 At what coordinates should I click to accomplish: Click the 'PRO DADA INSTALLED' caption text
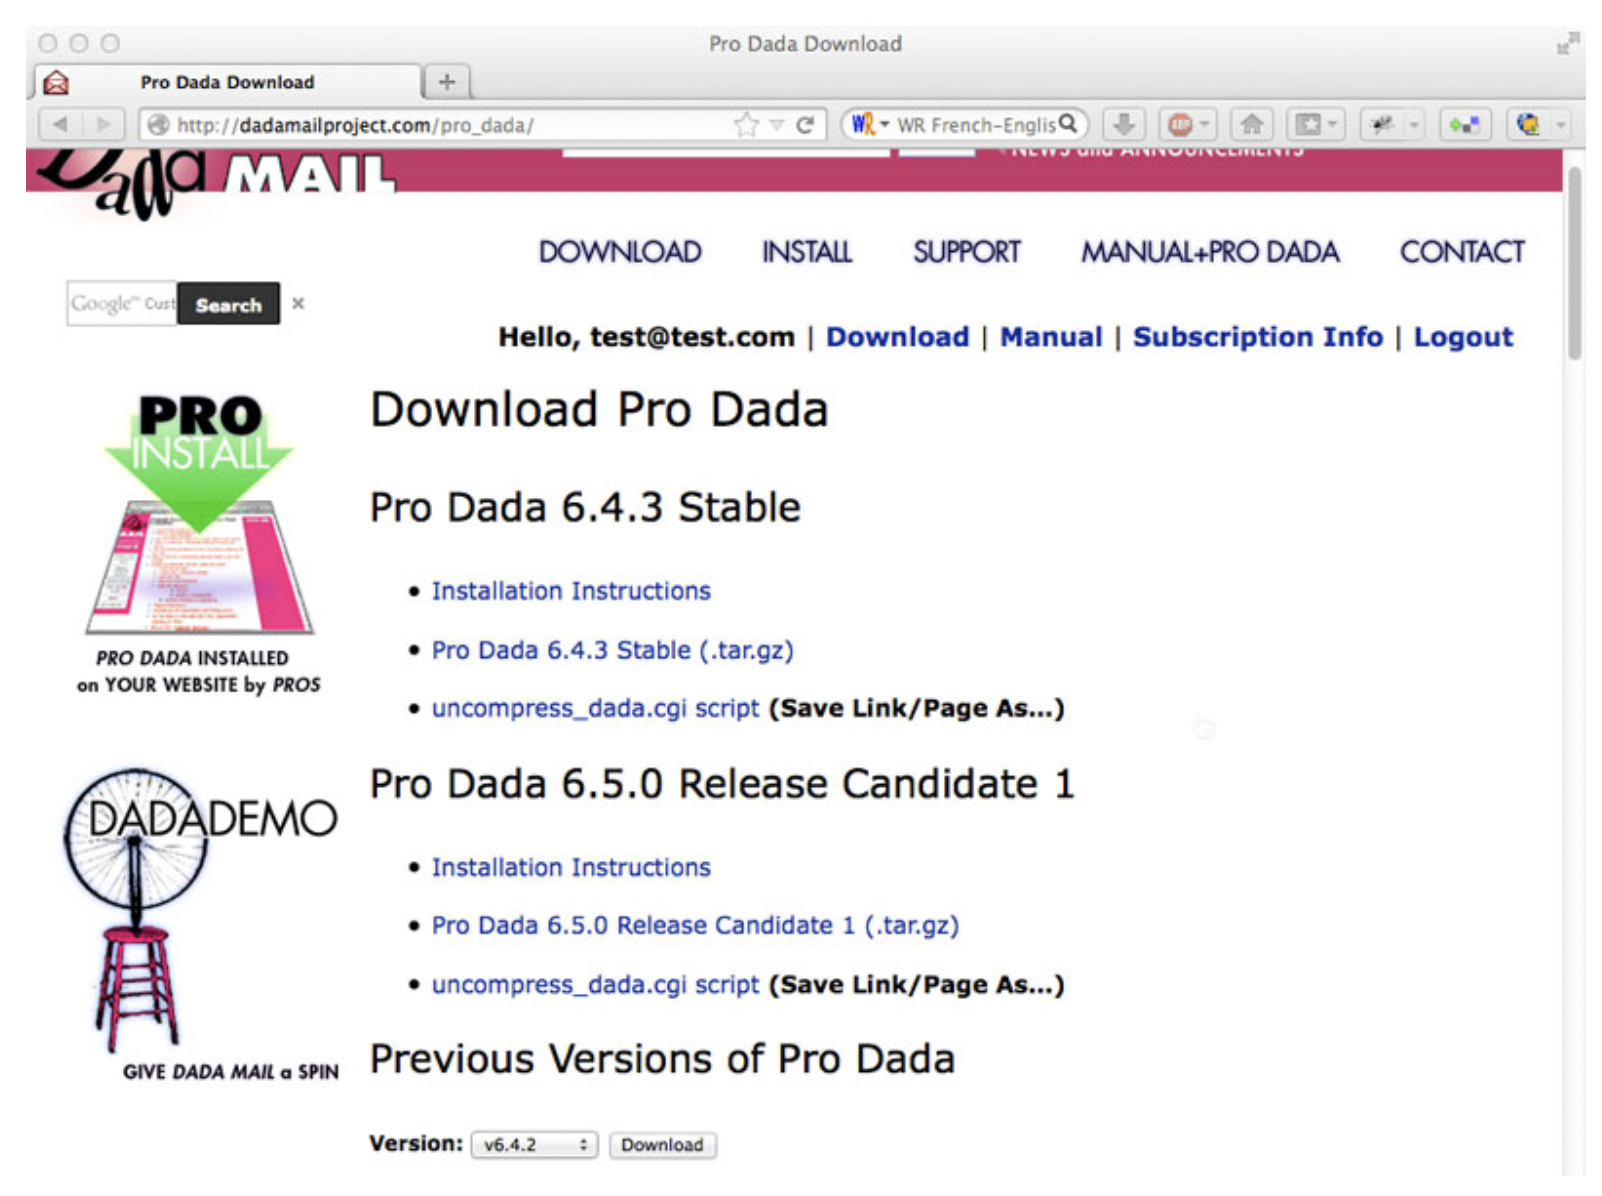coord(192,657)
